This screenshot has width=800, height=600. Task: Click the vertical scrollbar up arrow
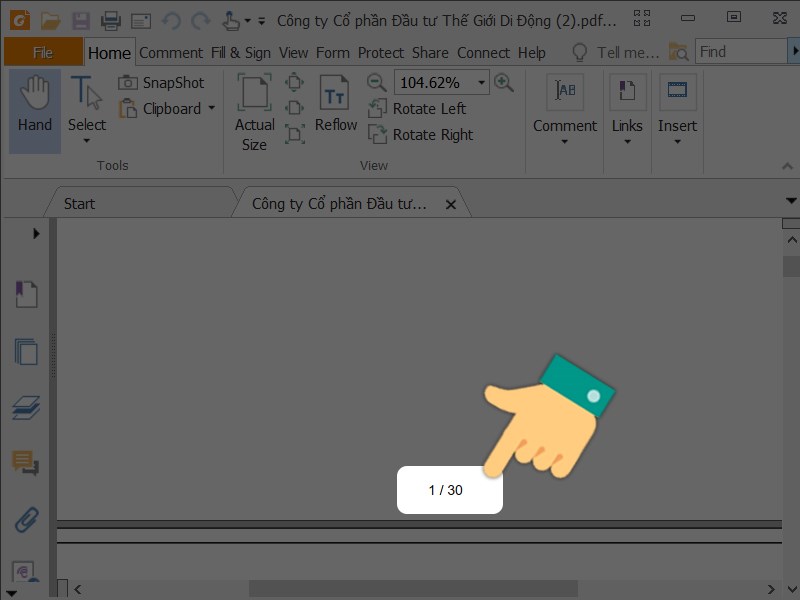792,239
